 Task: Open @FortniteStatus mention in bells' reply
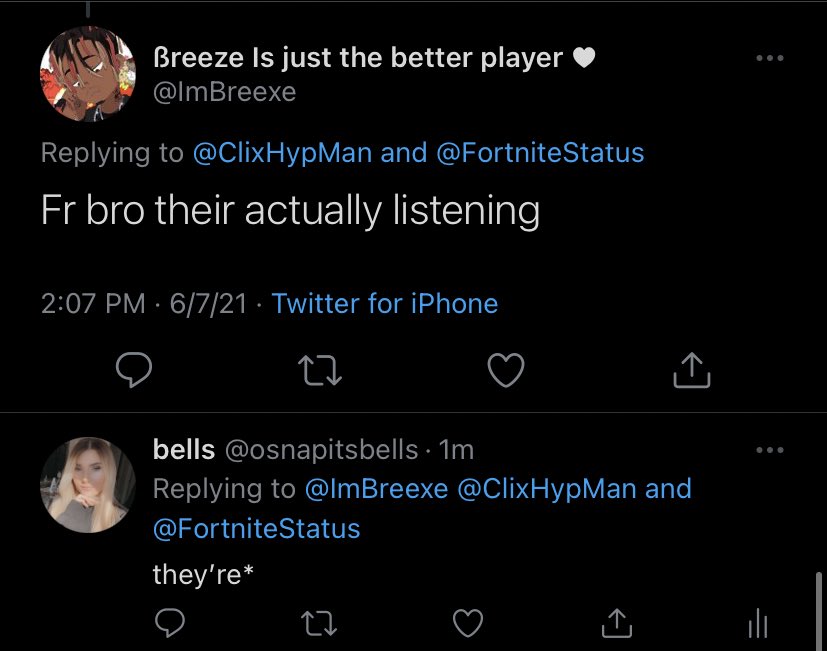256,527
